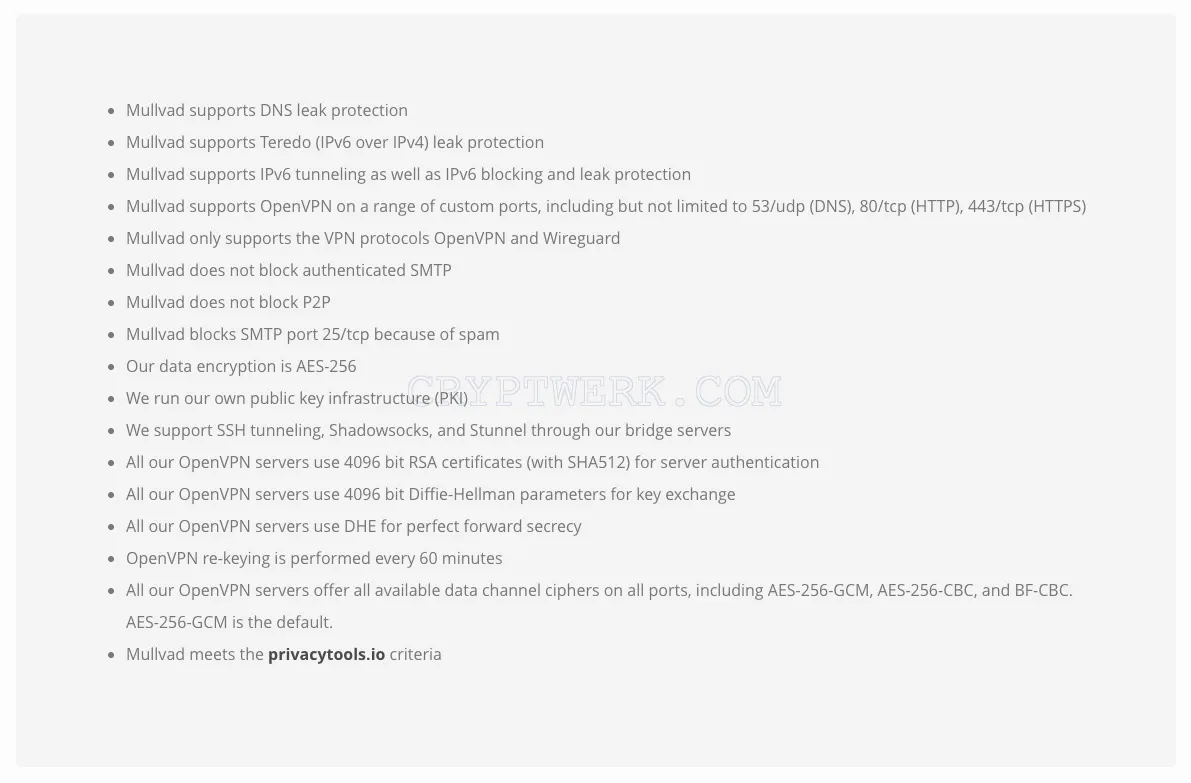
Task: Click the OpenVPN custom ports bullet item
Action: point(606,206)
